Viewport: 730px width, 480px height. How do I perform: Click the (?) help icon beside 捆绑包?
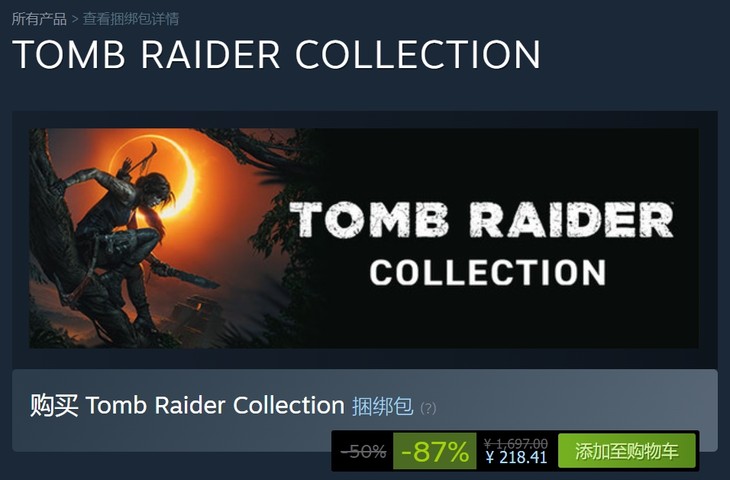pos(428,408)
